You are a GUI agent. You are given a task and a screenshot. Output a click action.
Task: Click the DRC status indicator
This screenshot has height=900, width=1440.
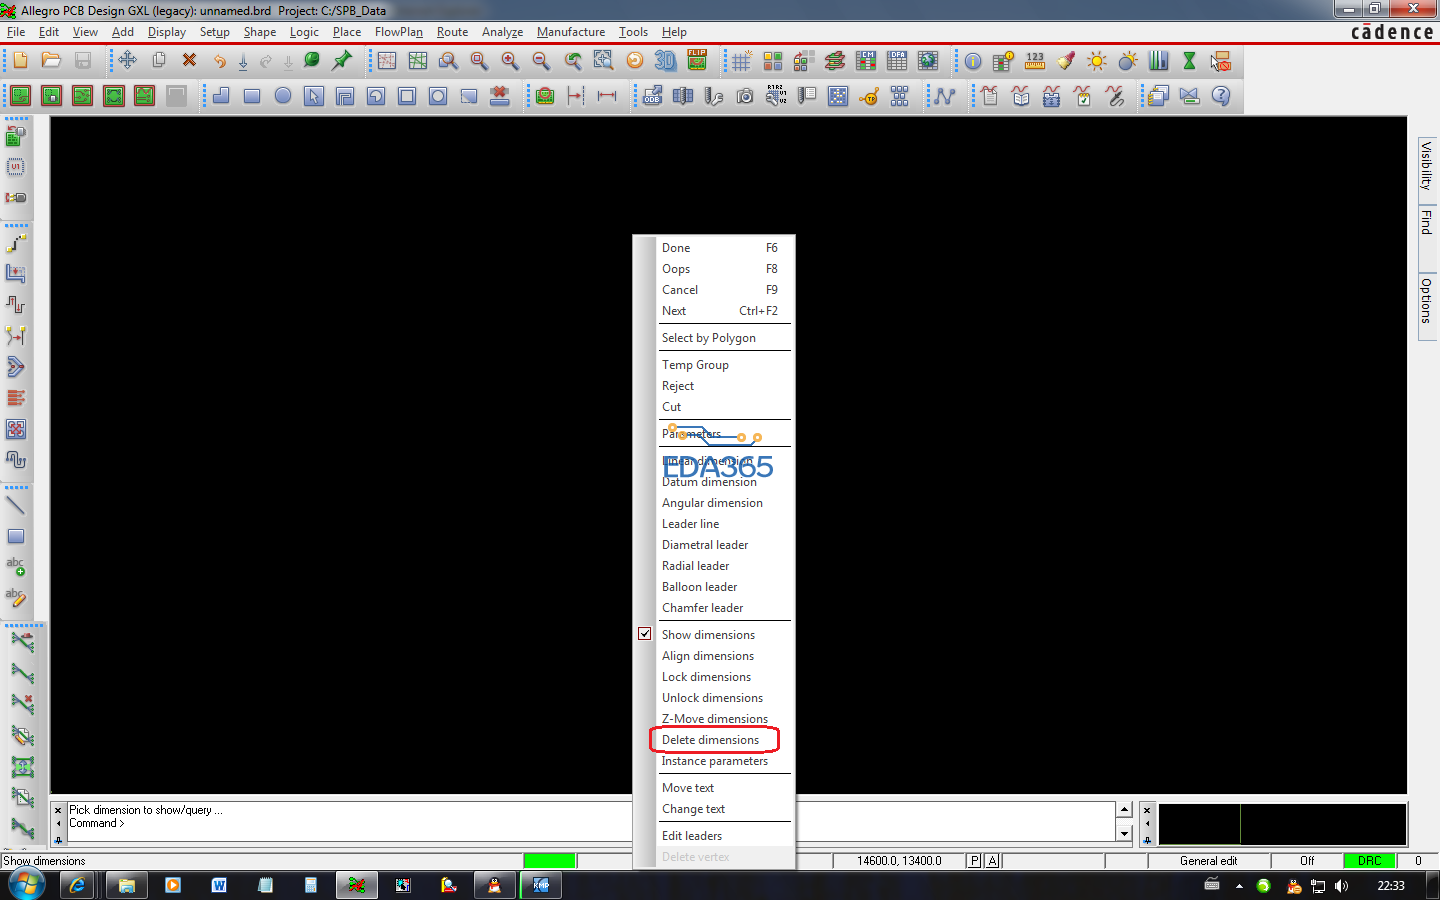pyautogui.click(x=1370, y=860)
